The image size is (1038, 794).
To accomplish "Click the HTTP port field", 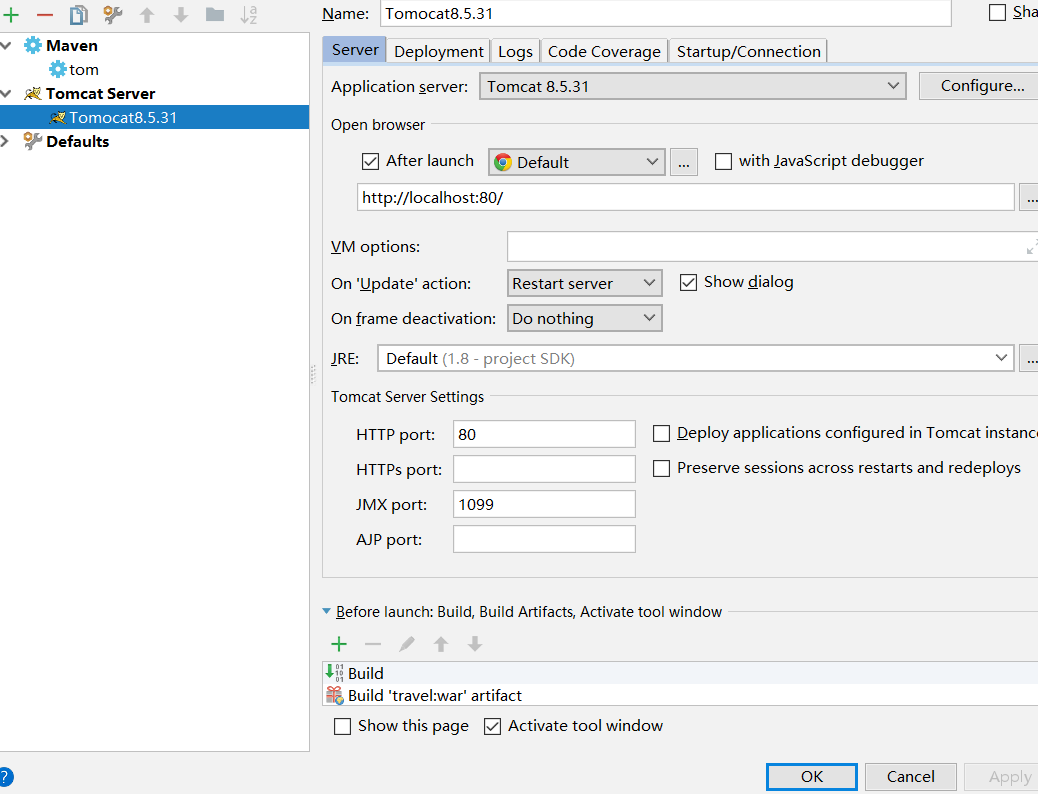I will pyautogui.click(x=544, y=434).
